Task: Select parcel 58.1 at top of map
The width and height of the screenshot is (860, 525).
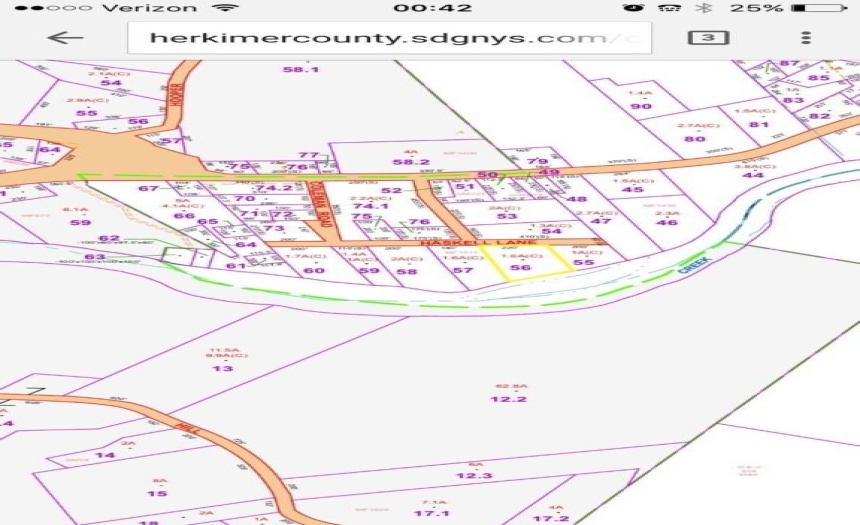Action: 300,69
